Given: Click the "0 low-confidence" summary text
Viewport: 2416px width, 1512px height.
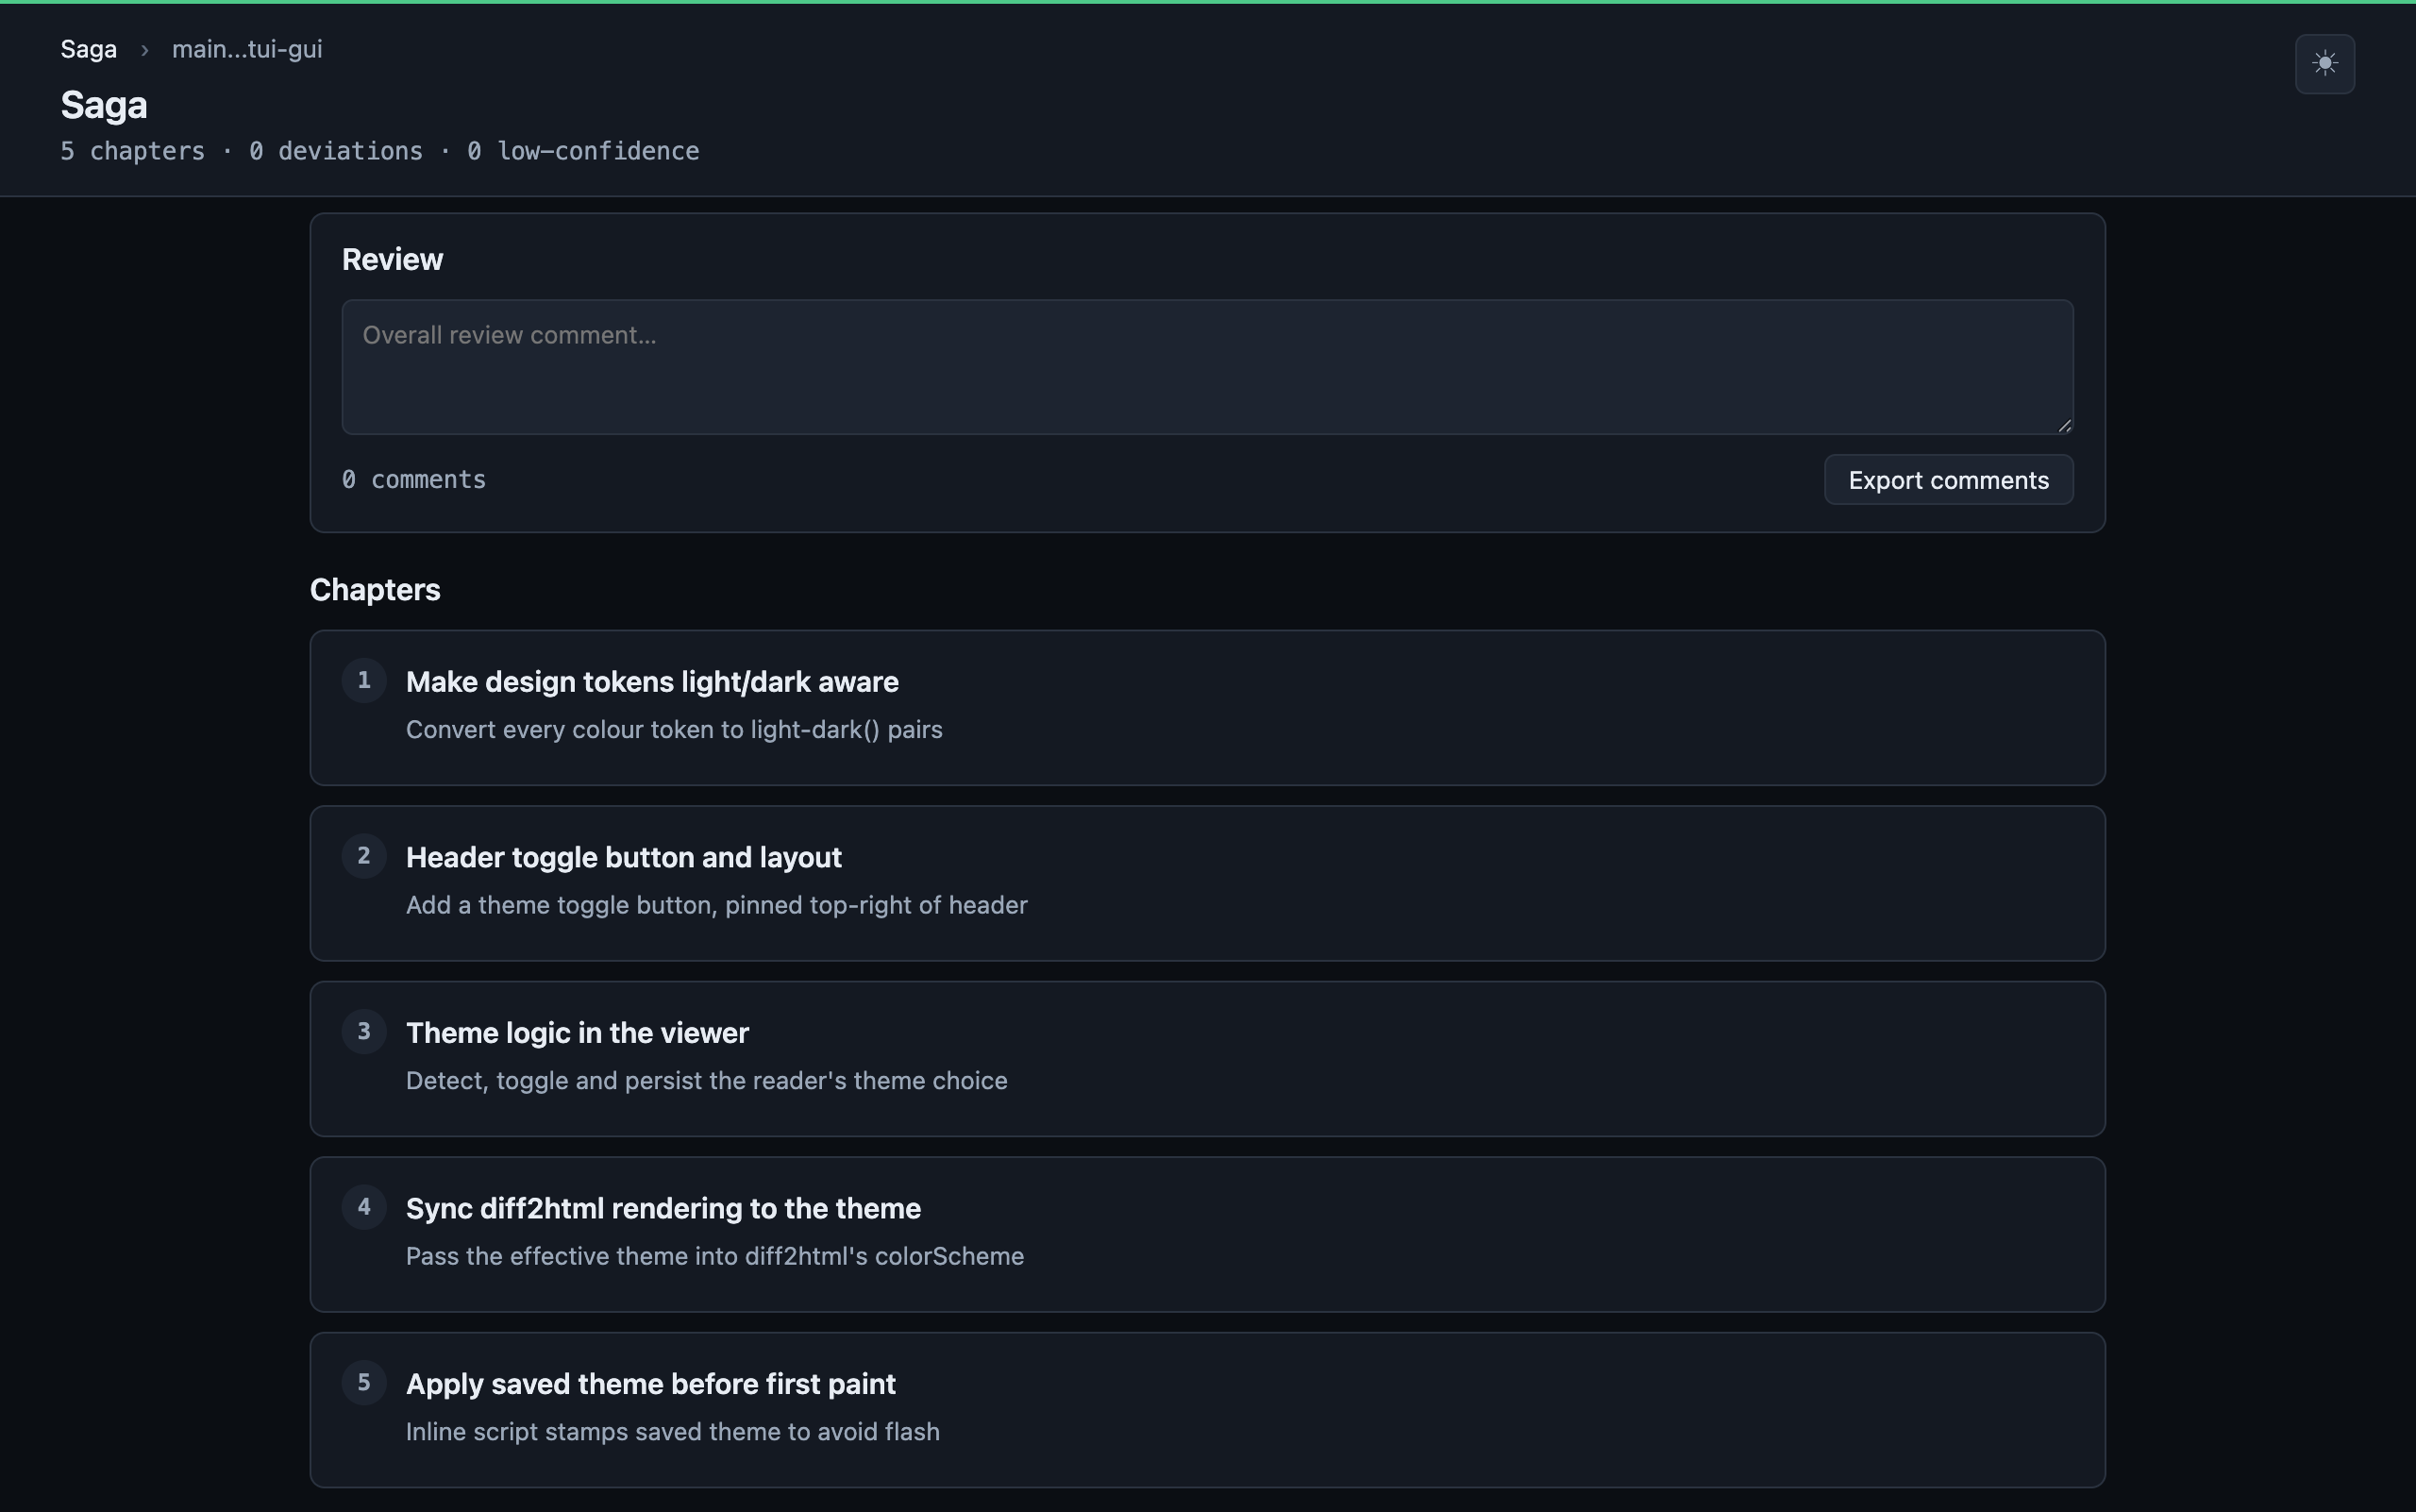Looking at the screenshot, I should [x=583, y=151].
